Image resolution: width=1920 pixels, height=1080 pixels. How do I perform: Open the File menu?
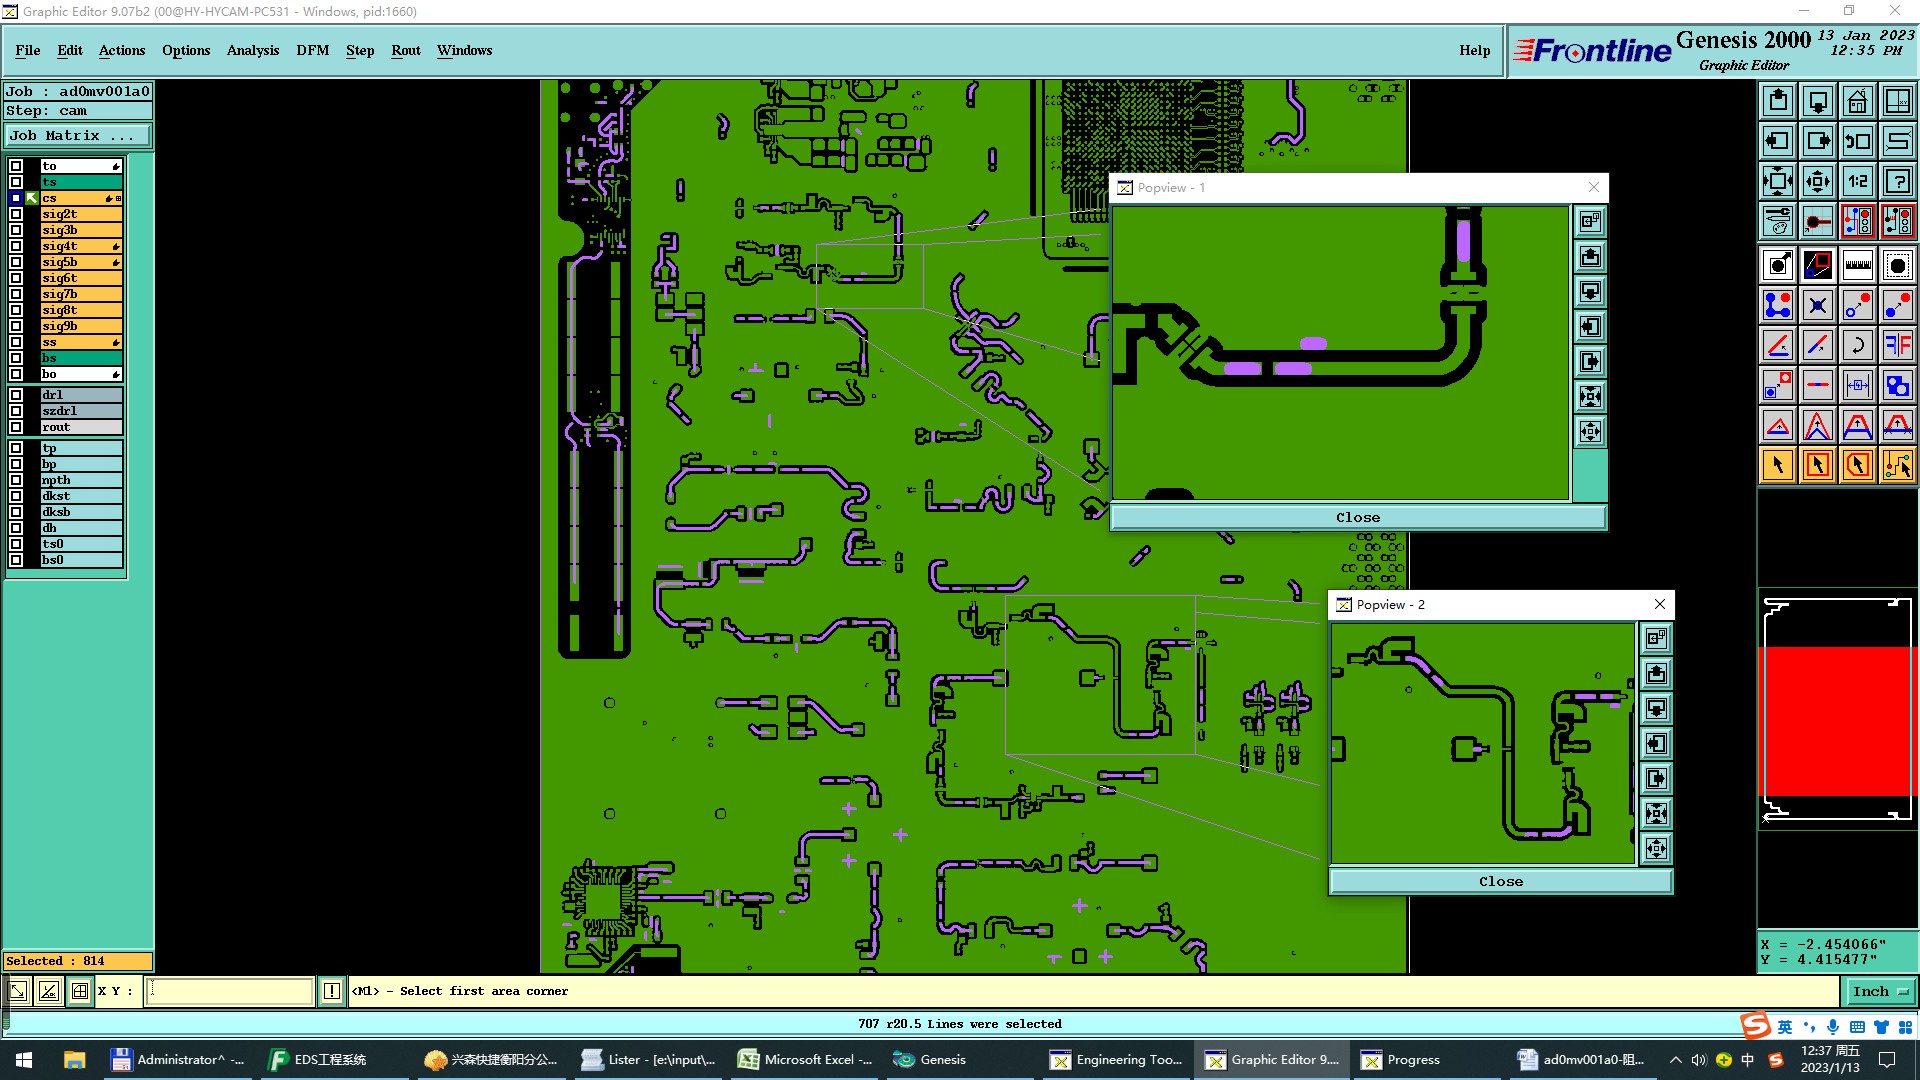click(28, 50)
